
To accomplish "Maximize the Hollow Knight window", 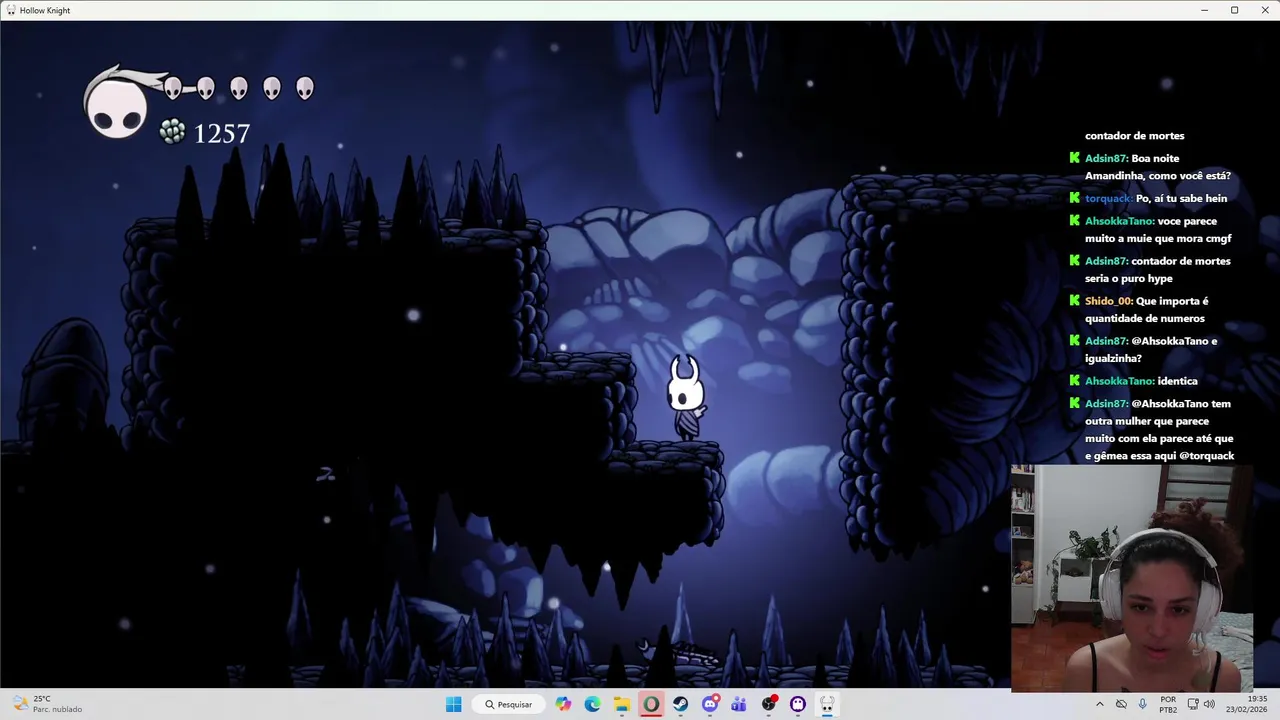I will [1234, 10].
